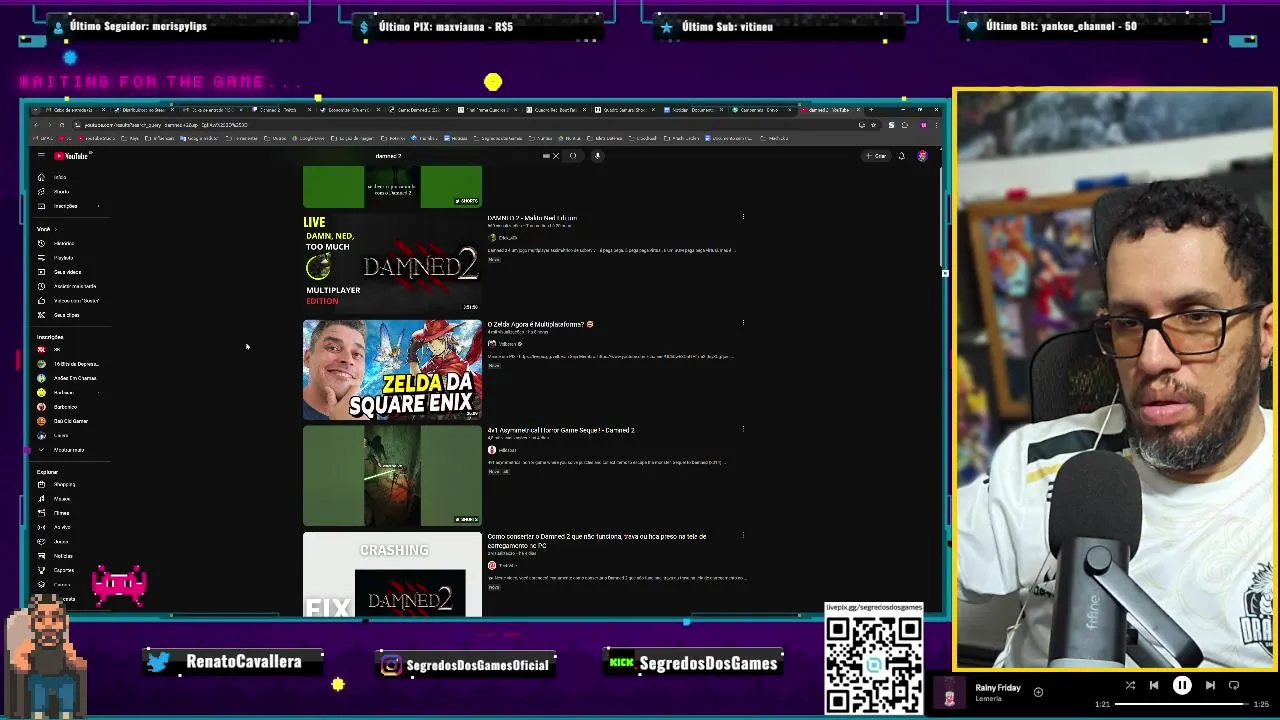Open Dab Cid Gamer subscription channel
The height and width of the screenshot is (720, 1280).
68,421
